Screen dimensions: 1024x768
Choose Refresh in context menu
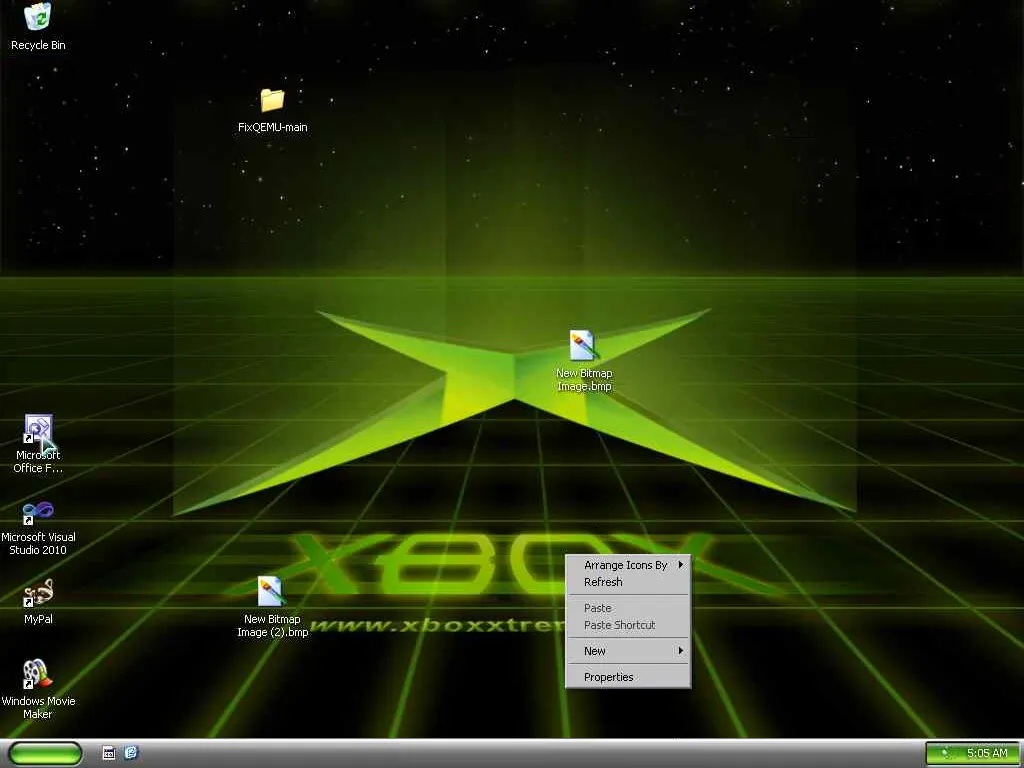pos(628,582)
